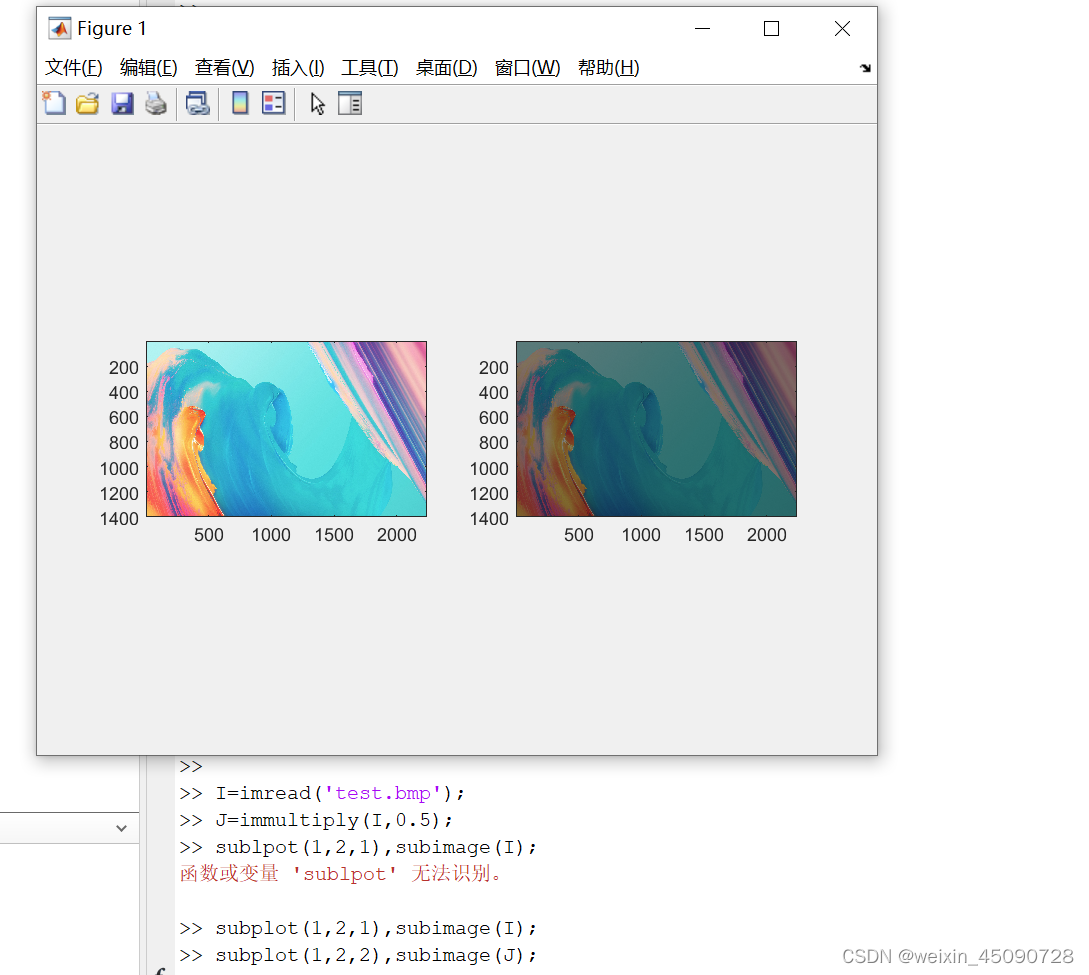The width and height of the screenshot is (1089, 975).
Task: Save the figure with floppy icon
Action: coord(122,103)
